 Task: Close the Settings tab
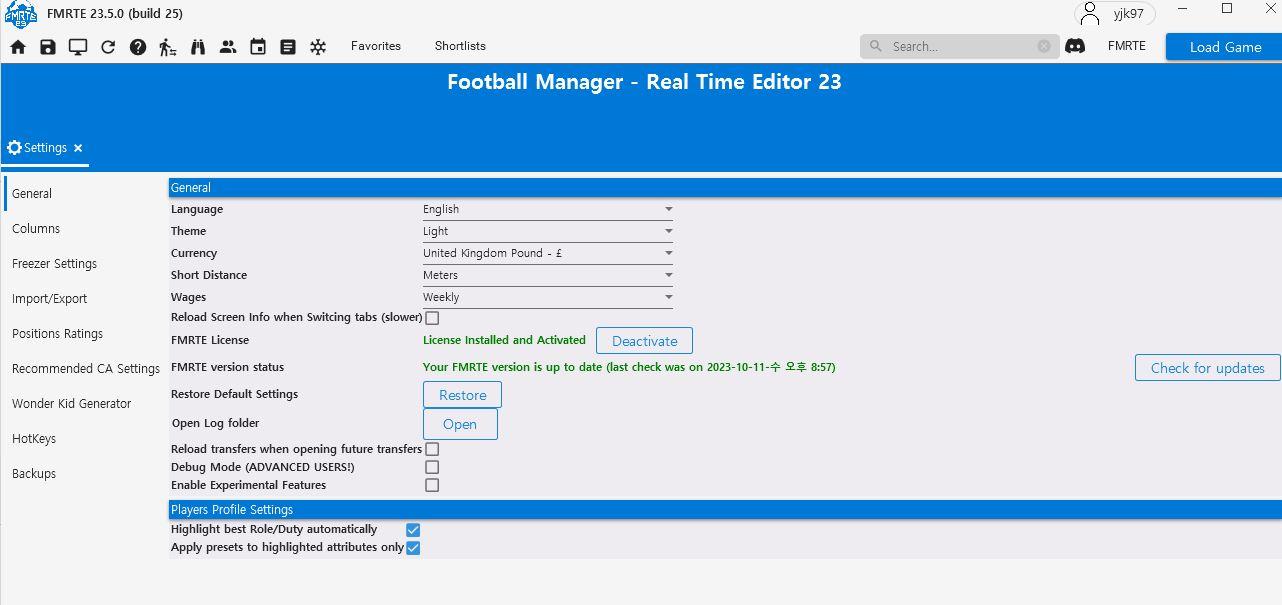(x=78, y=148)
